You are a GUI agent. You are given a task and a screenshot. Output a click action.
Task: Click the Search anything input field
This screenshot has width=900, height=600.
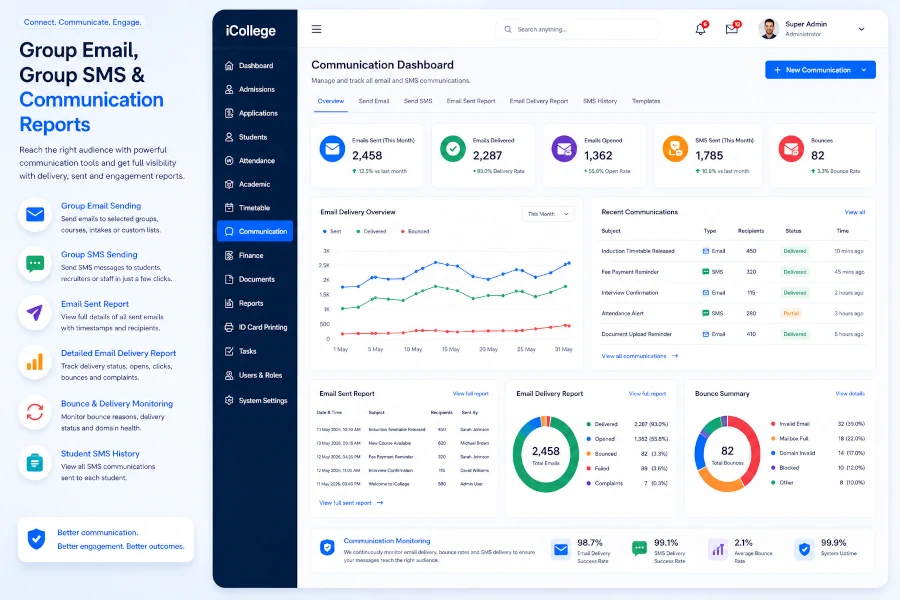(577, 29)
